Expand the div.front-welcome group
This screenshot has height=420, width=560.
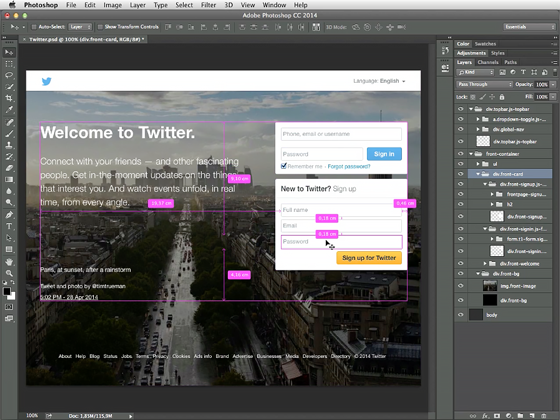point(485,264)
